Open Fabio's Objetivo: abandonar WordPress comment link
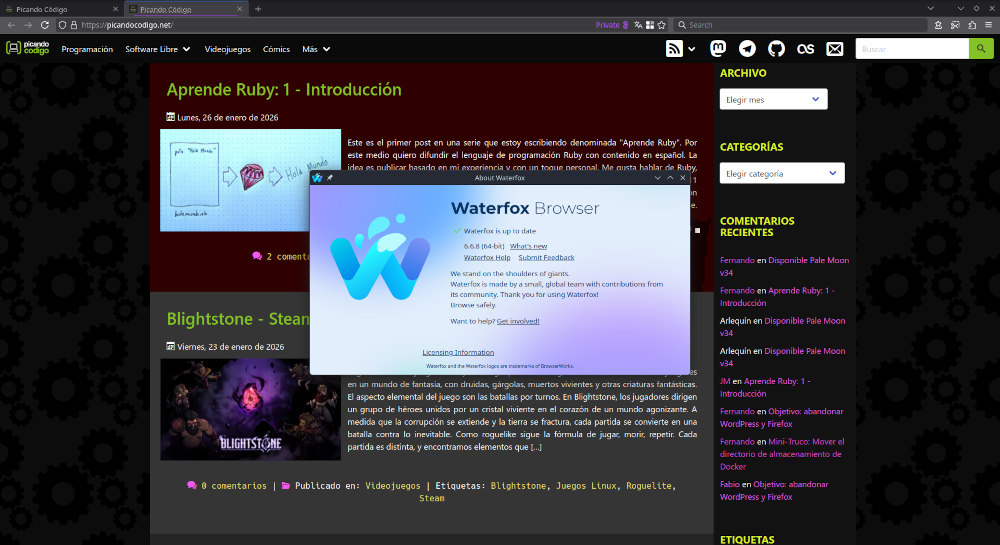Screen dimensions: 1000x545 coord(774,491)
